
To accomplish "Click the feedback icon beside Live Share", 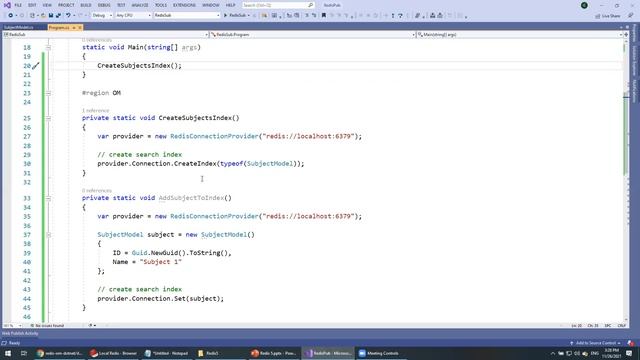I will 631,16.
